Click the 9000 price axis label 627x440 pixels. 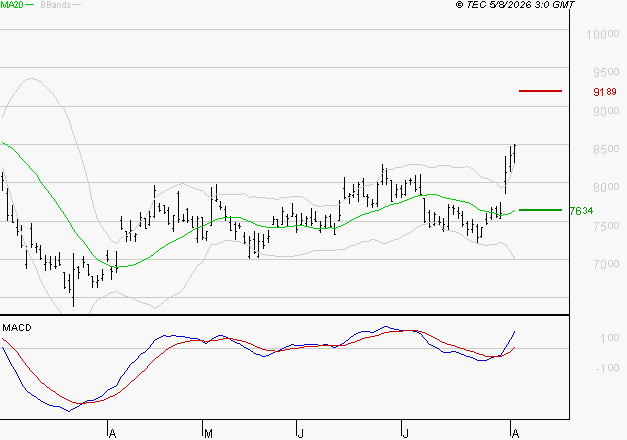606,111
